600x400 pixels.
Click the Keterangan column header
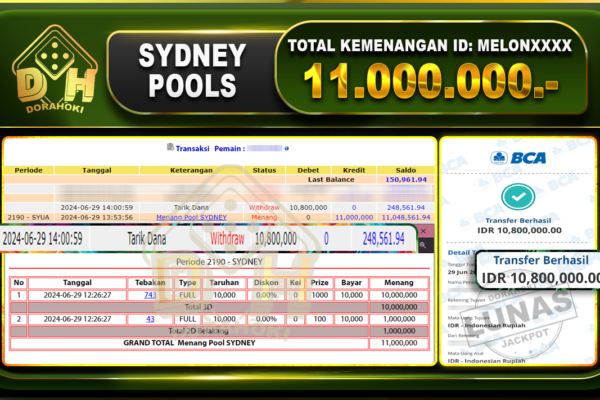coord(191,170)
